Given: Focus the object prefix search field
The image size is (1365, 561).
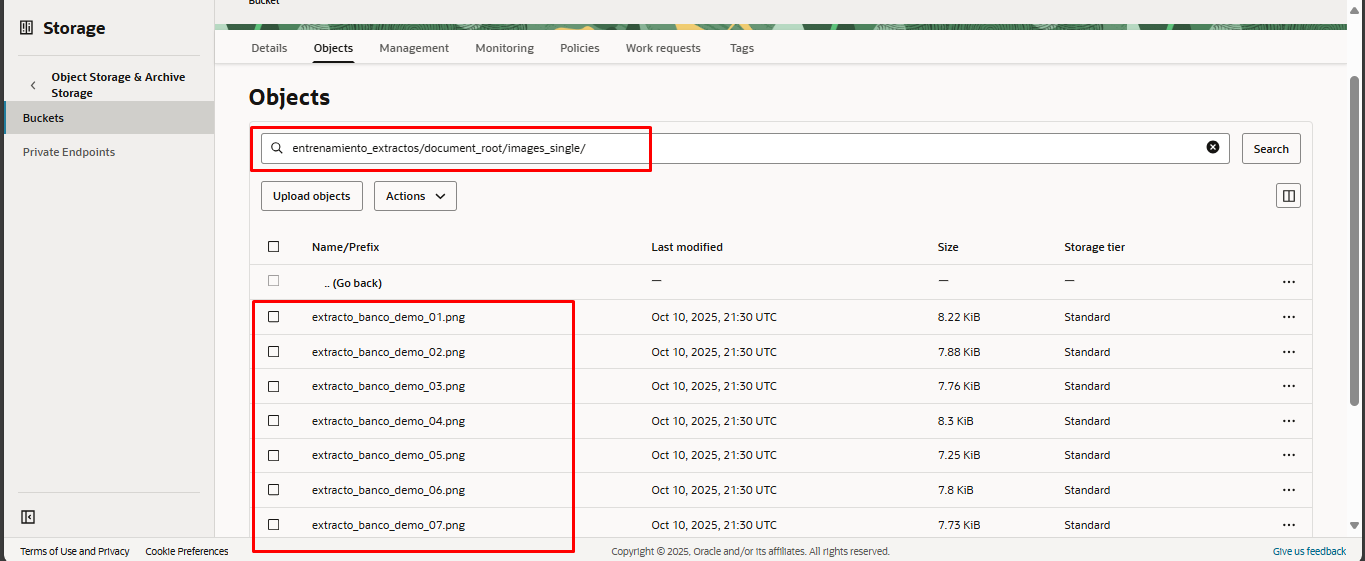Looking at the screenshot, I should click(745, 148).
